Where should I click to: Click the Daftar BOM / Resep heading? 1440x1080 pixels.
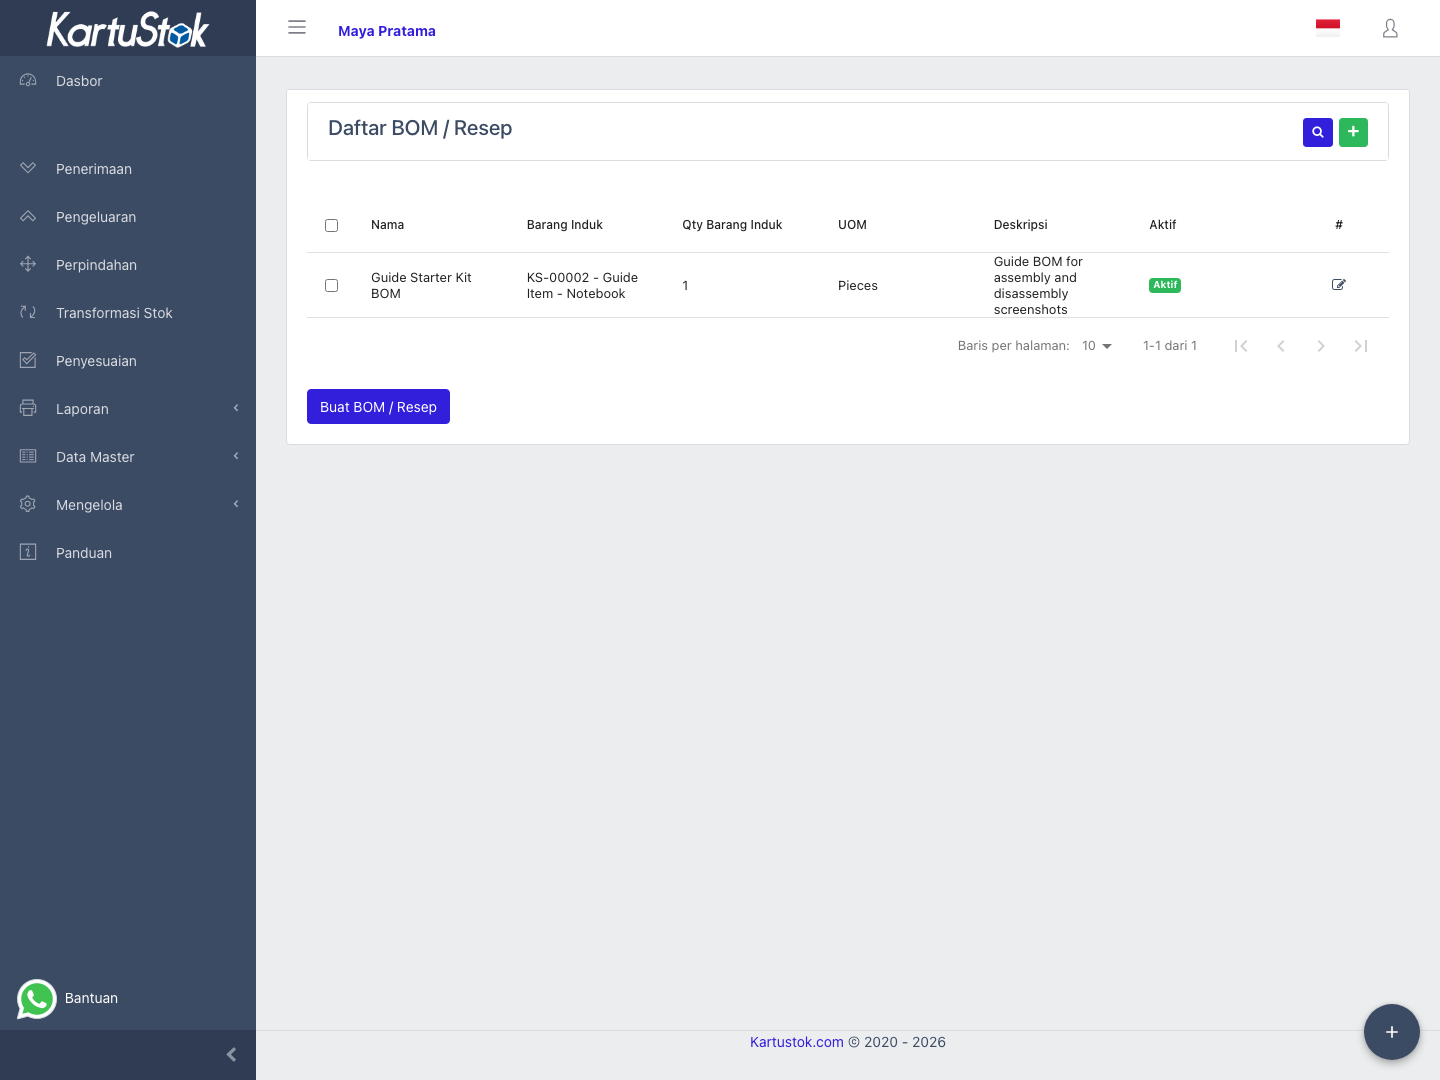point(420,128)
